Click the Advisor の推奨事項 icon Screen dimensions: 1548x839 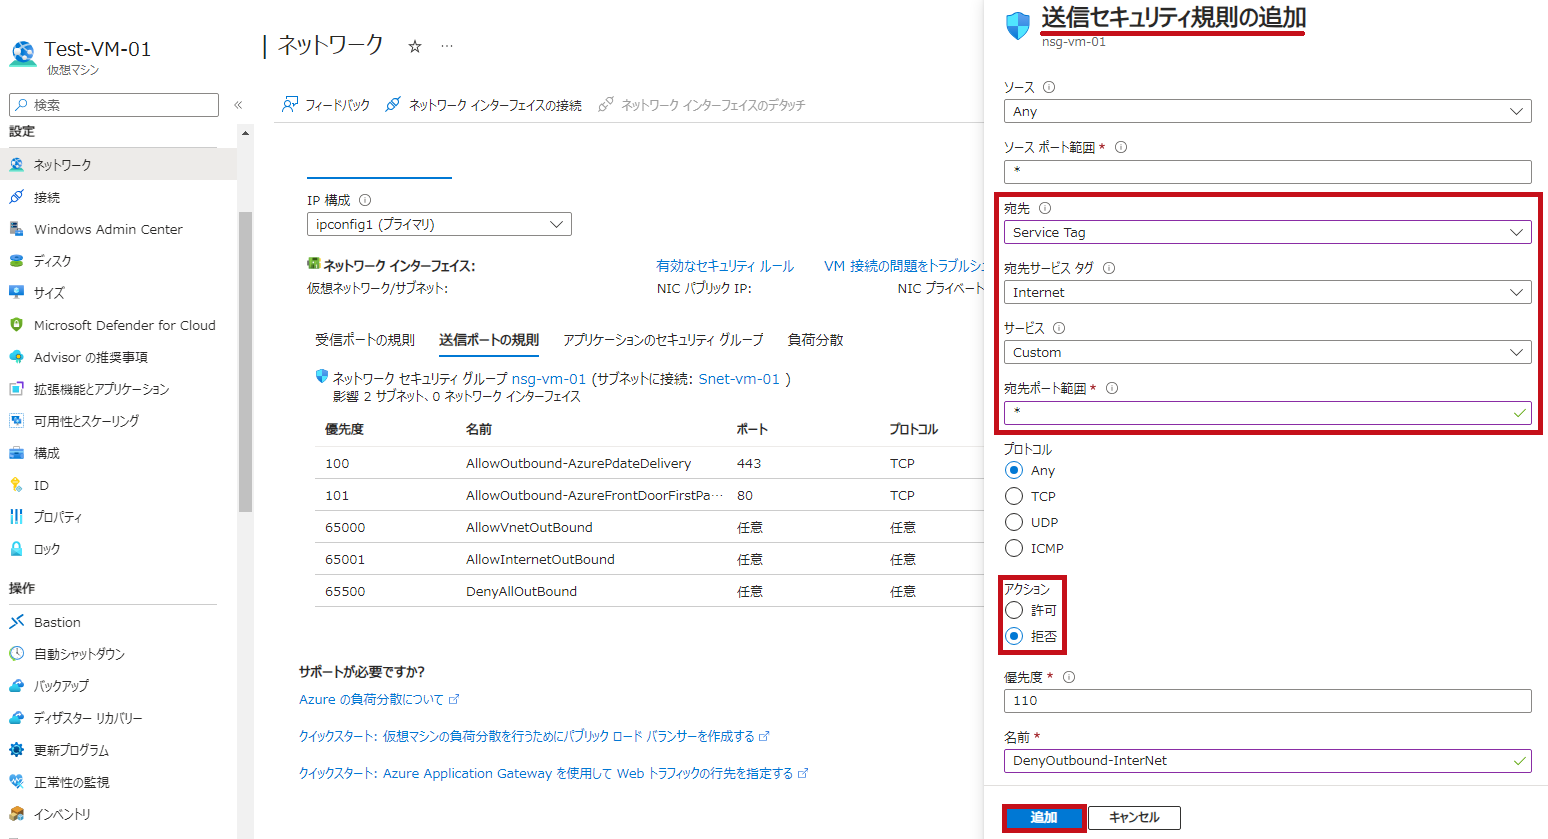click(16, 357)
